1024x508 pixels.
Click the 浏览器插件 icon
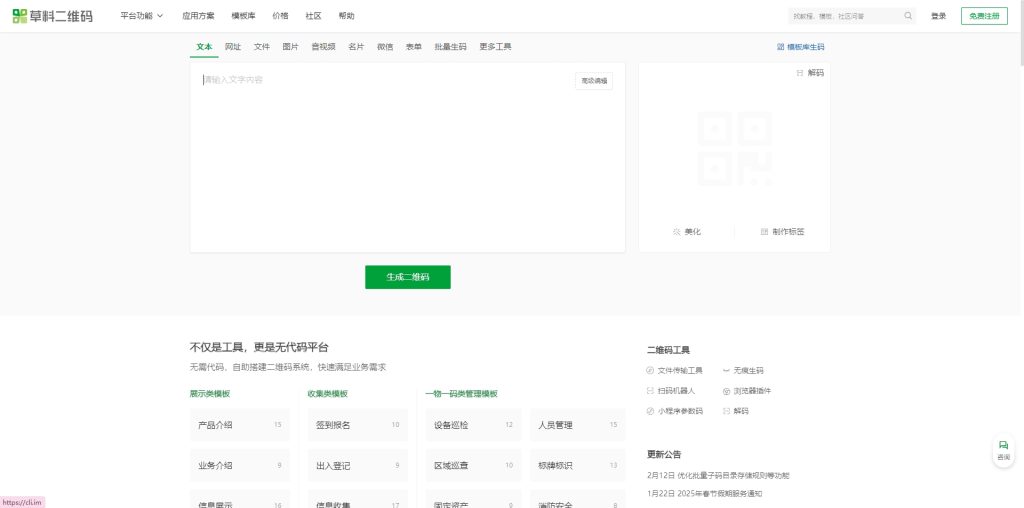pyautogui.click(x=726, y=391)
